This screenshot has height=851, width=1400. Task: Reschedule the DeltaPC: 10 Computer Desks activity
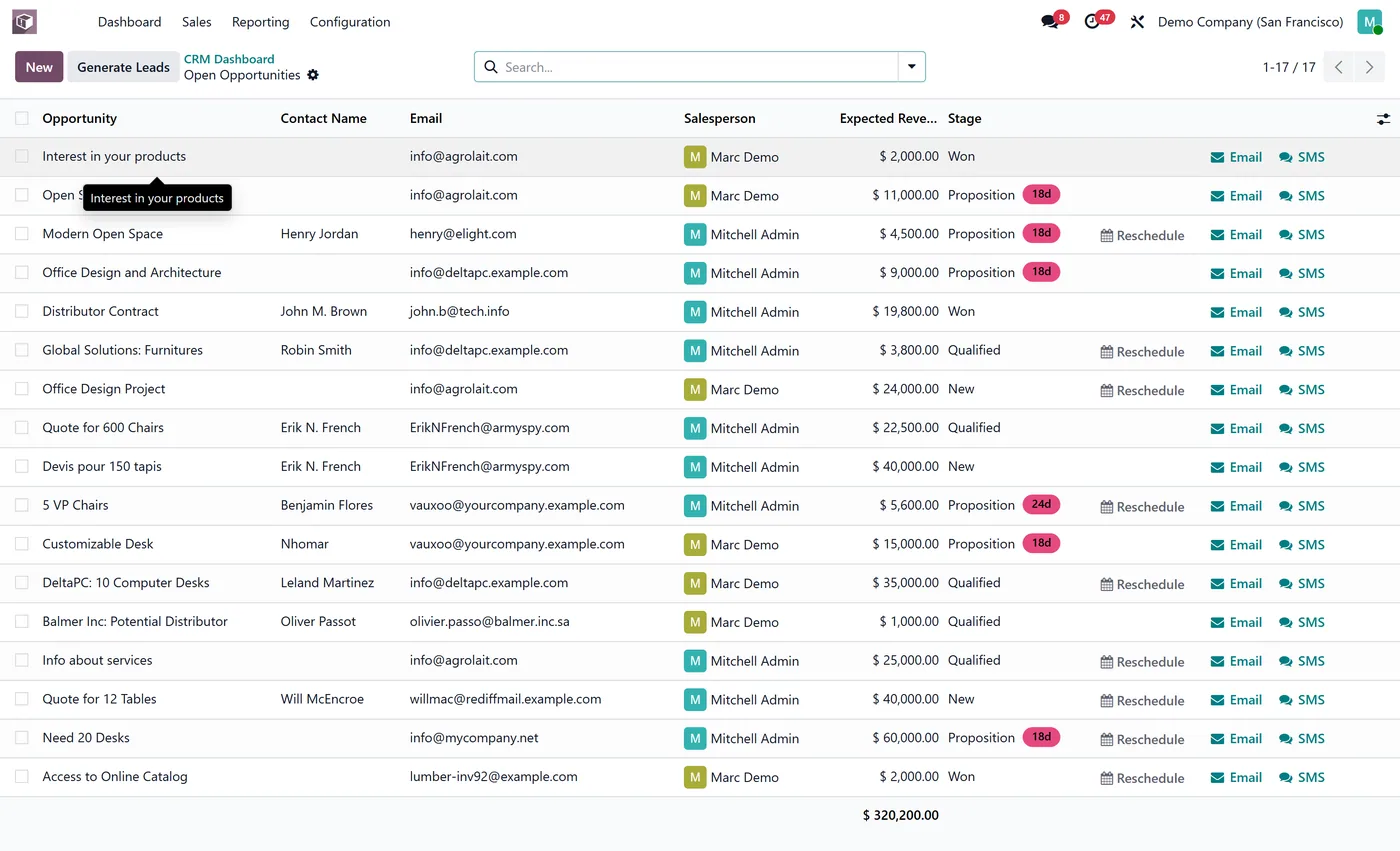1142,584
